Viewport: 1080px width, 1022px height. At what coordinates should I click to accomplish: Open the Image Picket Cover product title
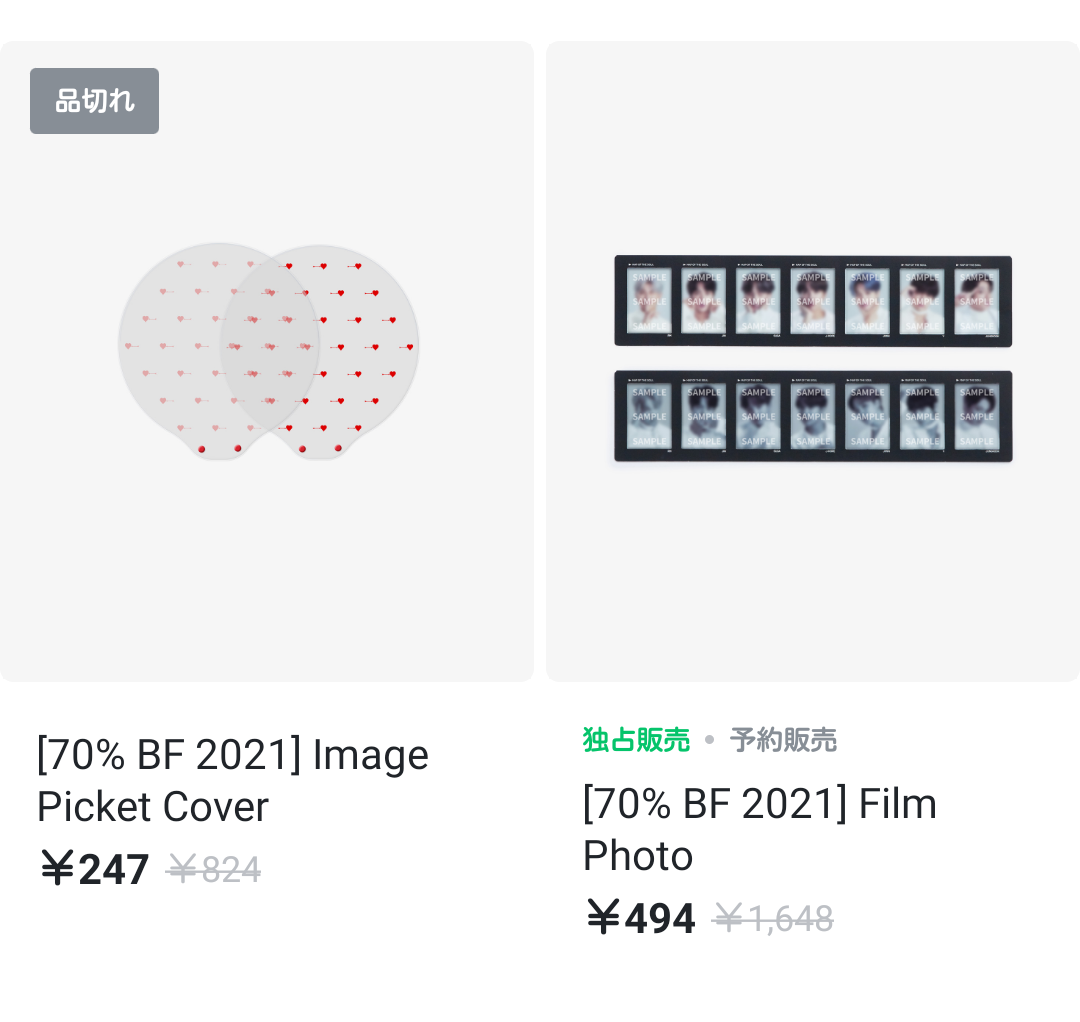(232, 781)
